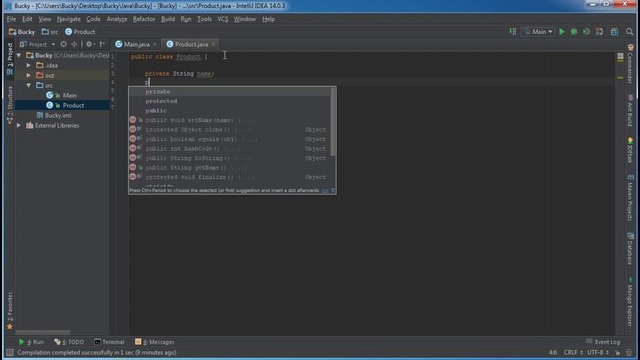640x360 pixels.
Task: Open the Navigate menu
Action: [x=69, y=19]
